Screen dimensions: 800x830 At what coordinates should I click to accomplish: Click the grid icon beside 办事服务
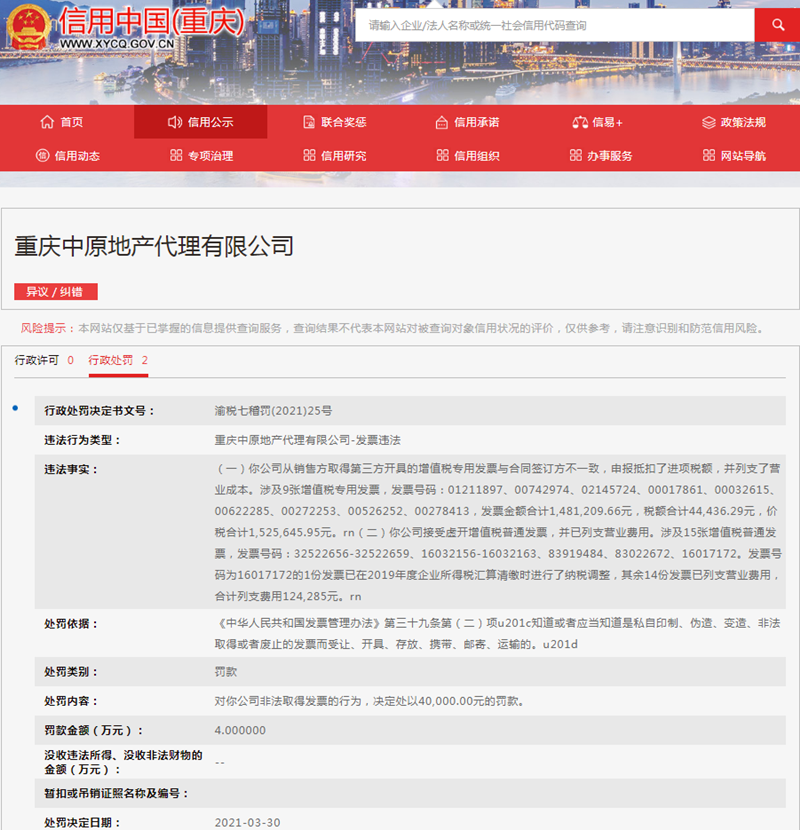coord(576,155)
